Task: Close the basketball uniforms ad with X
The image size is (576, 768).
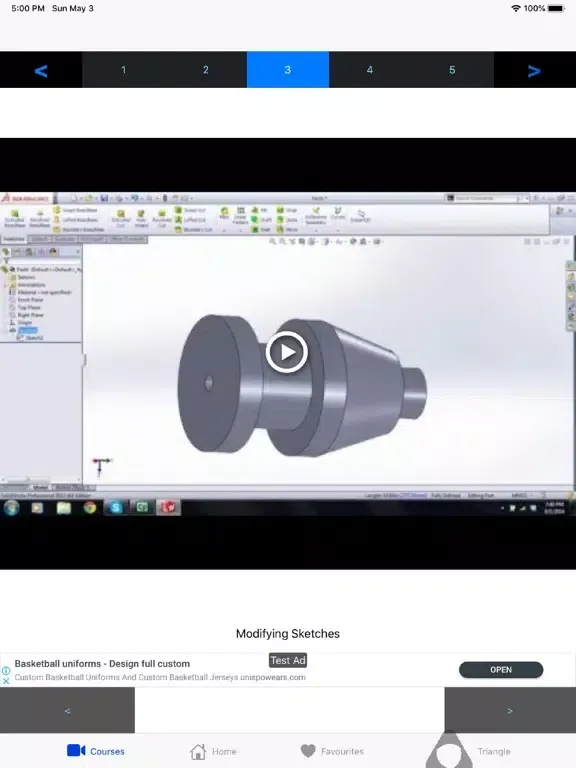Action: tap(6, 681)
